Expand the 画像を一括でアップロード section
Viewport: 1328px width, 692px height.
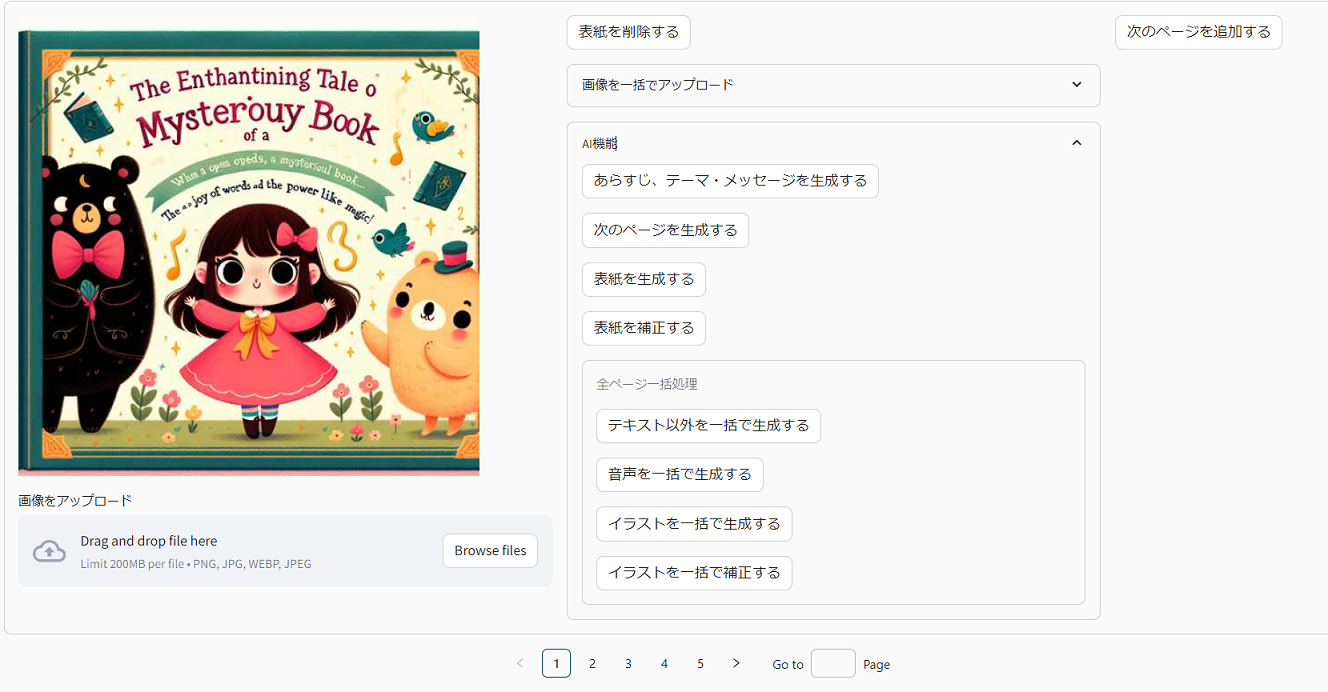pos(833,85)
